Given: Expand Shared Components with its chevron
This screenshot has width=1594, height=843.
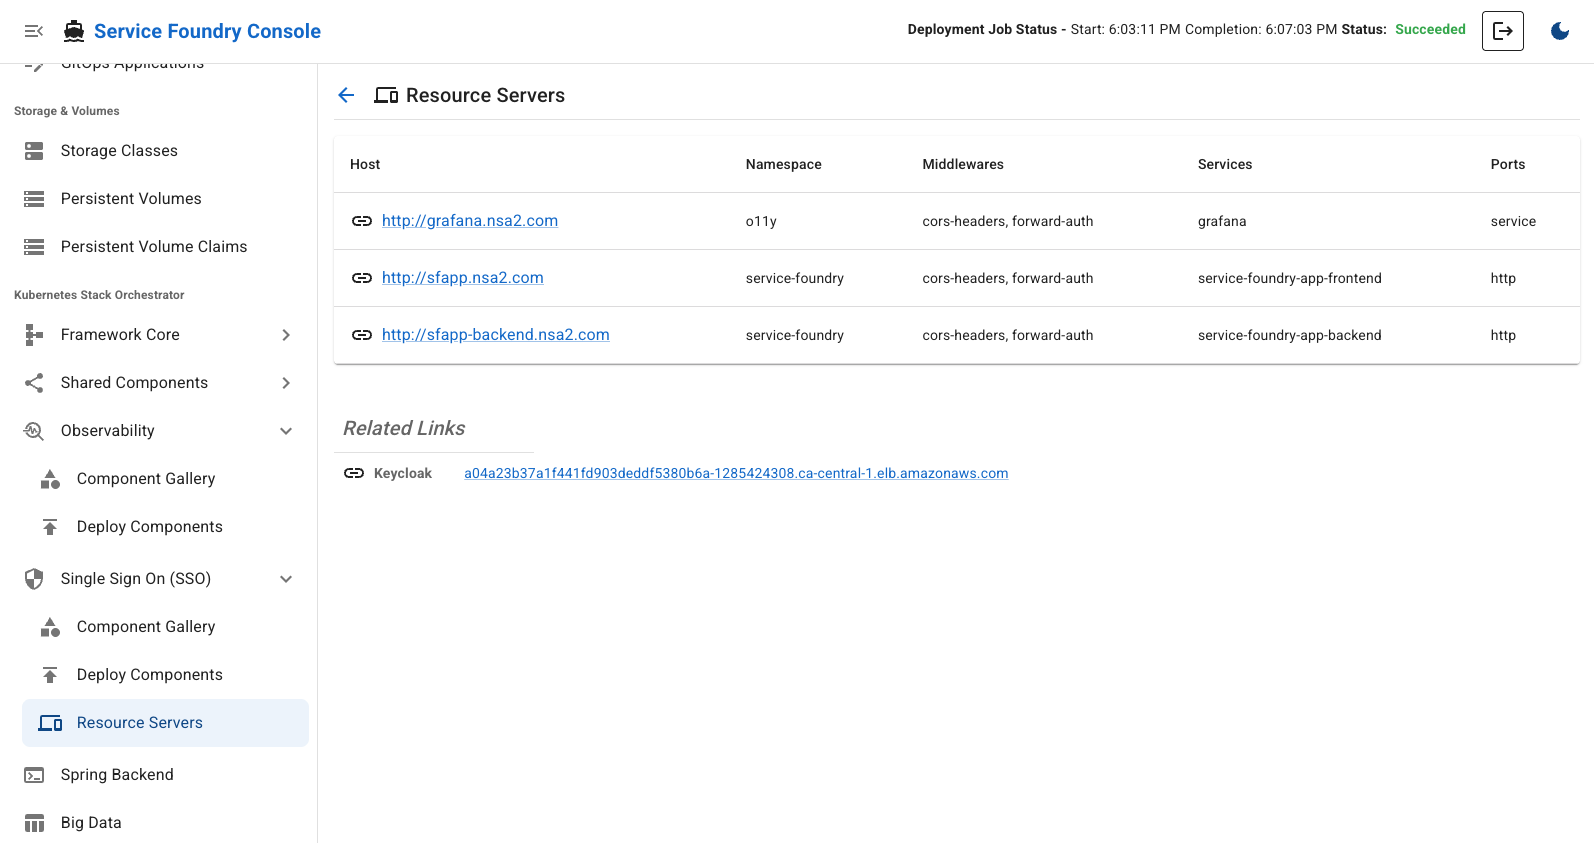Looking at the screenshot, I should tap(286, 383).
